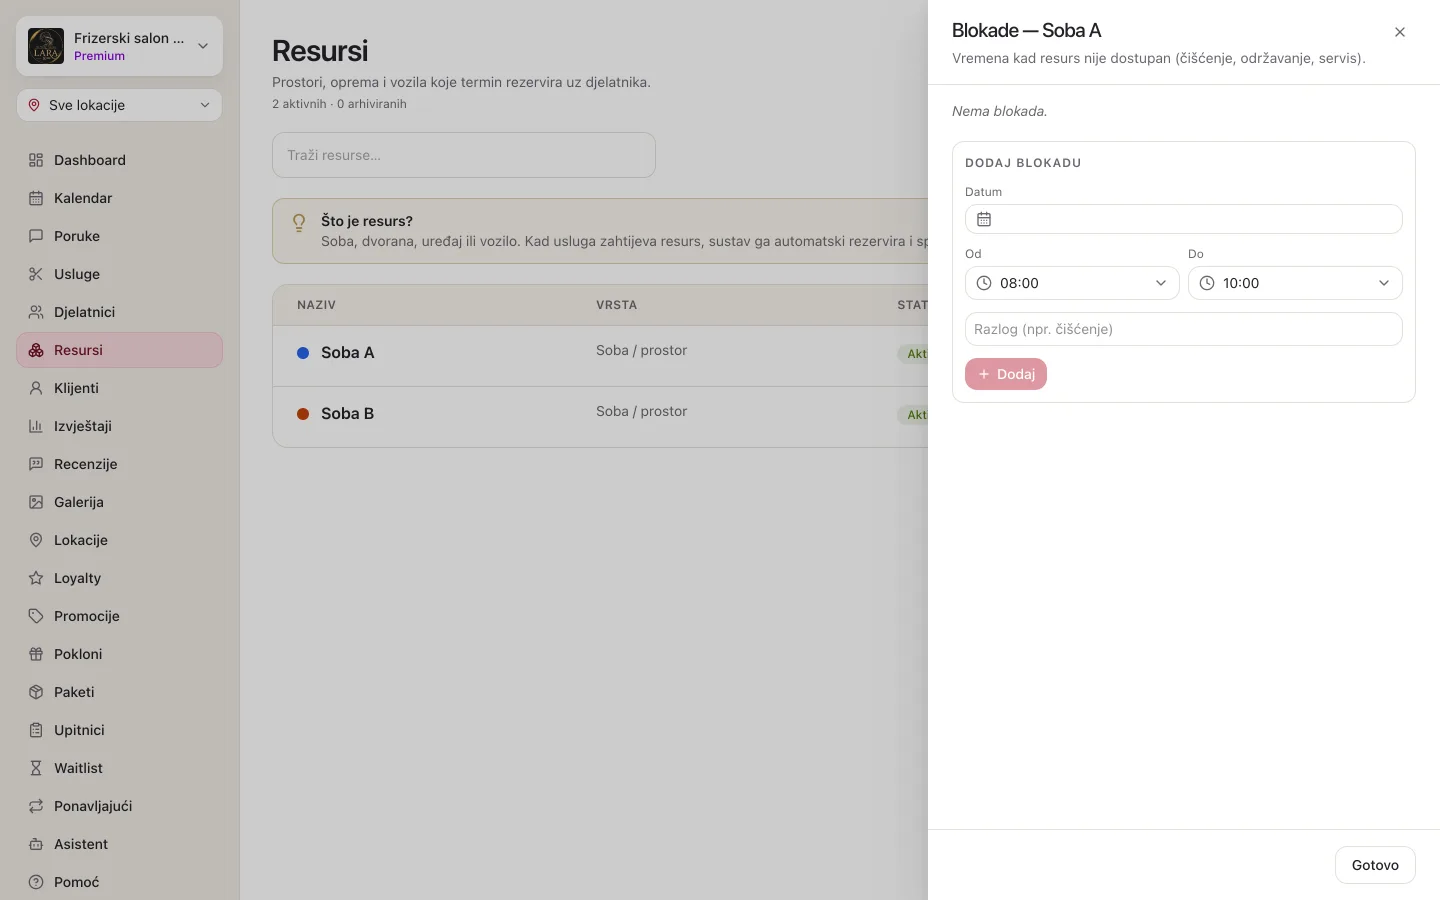Click the Djelatnici people icon
The height and width of the screenshot is (900, 1440).
pyautogui.click(x=36, y=312)
